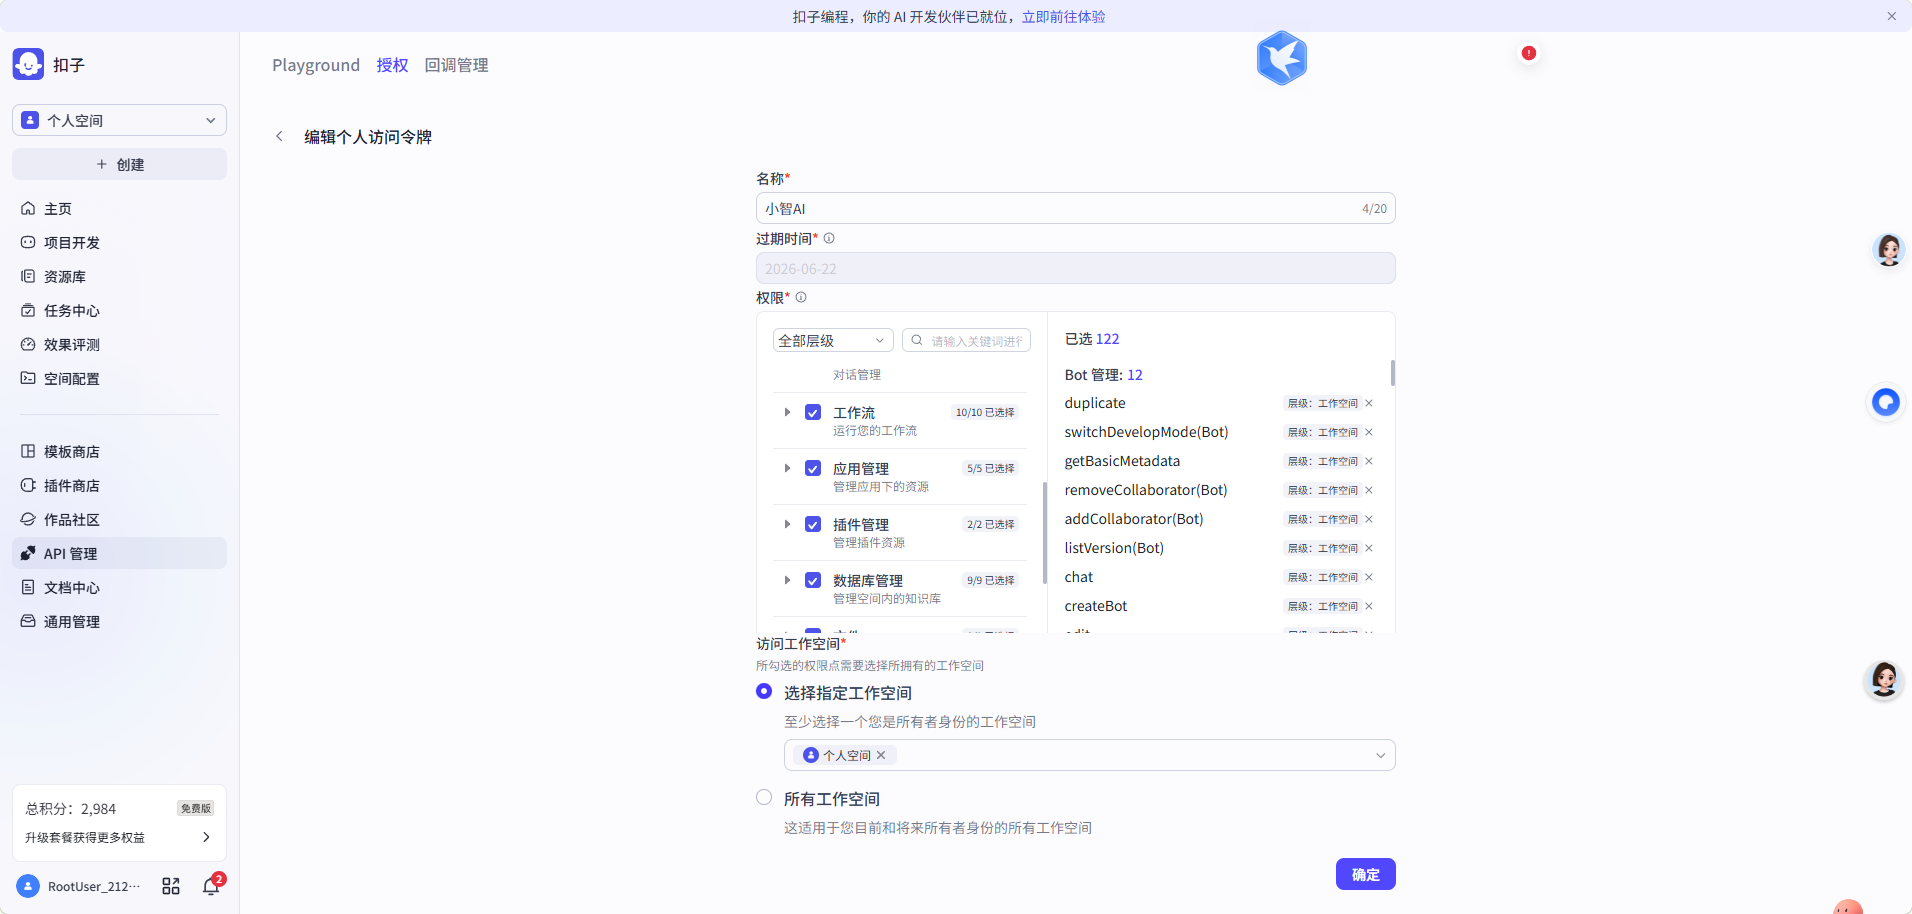Open 插件商店 icon in sidebar
This screenshot has width=1912, height=914.
click(28, 485)
